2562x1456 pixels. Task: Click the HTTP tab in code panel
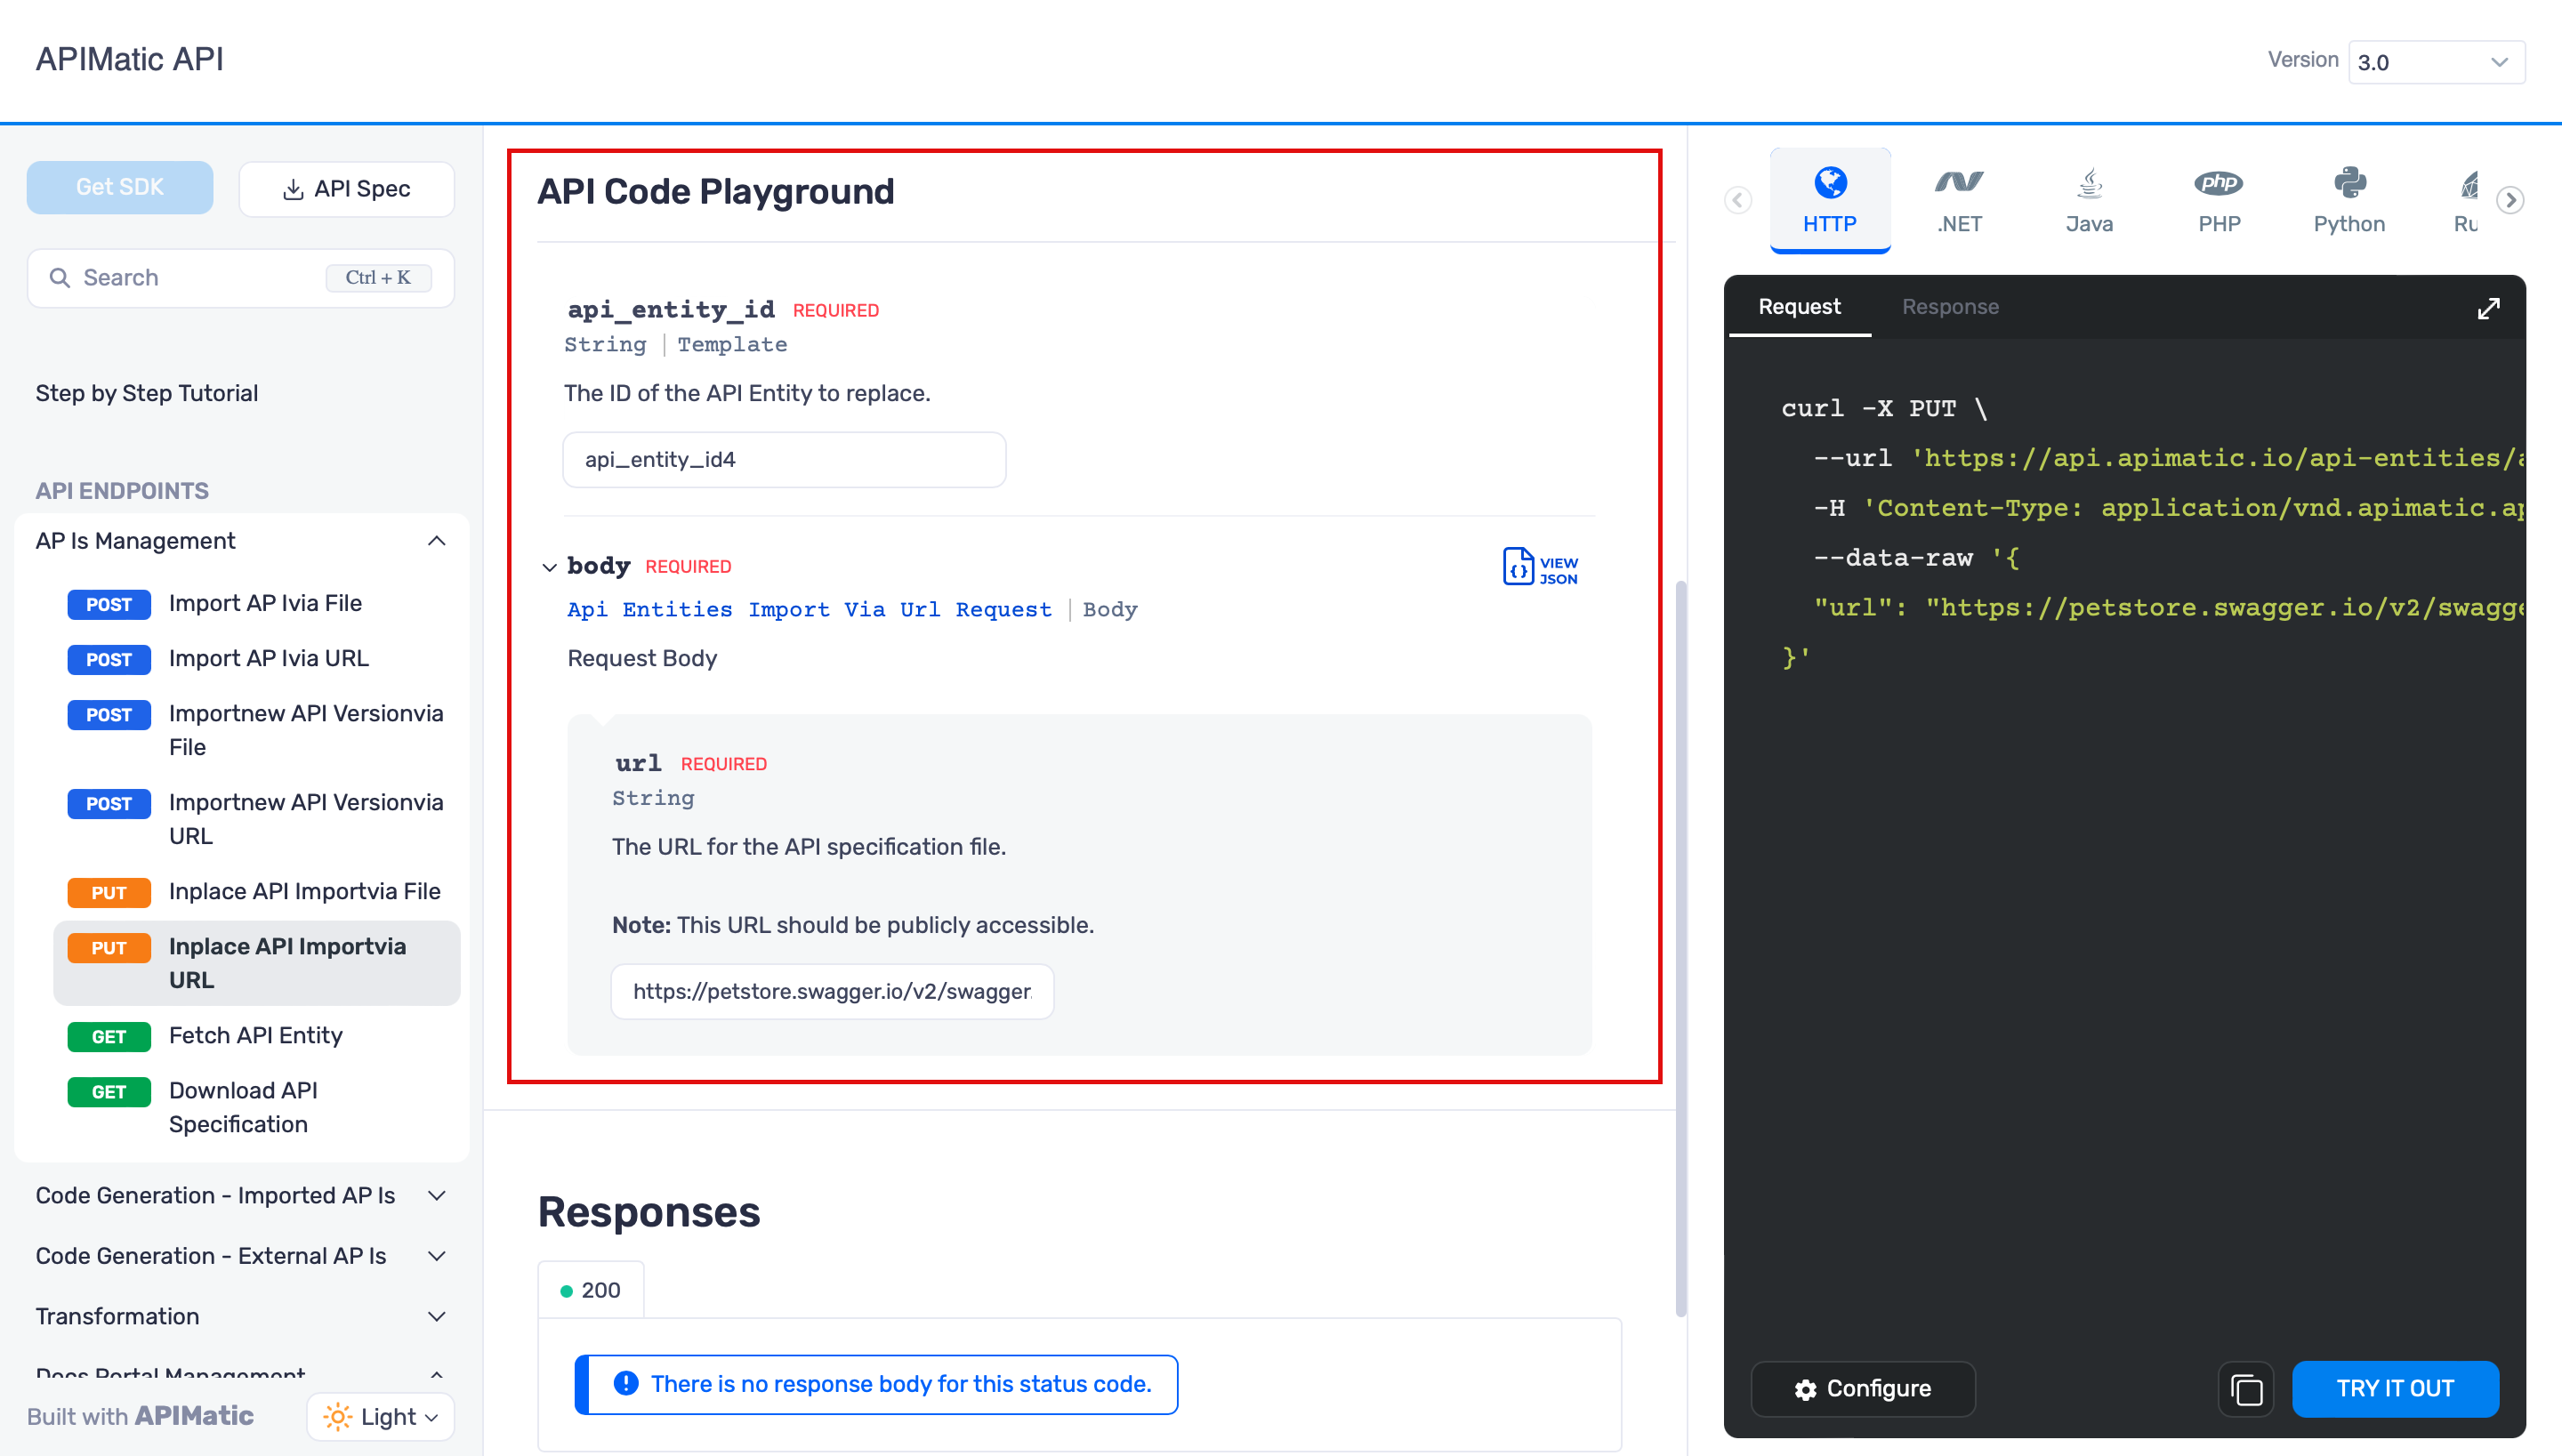pos(1830,197)
